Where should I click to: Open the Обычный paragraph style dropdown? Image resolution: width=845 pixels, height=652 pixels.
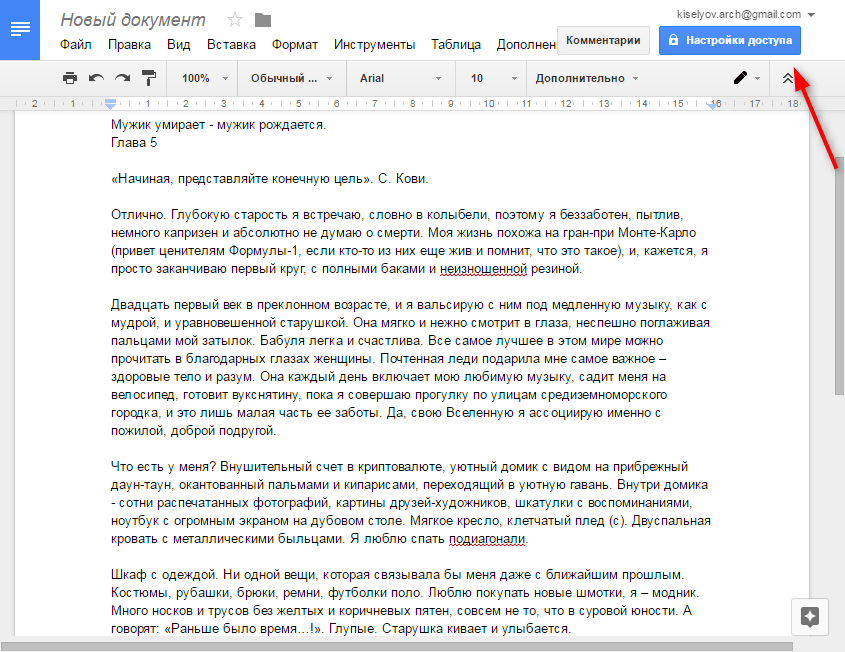(291, 78)
